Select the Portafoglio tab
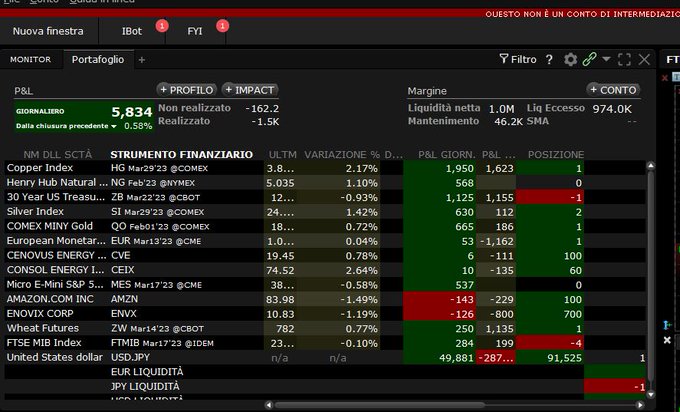Viewport: 680px width, 412px height. tap(98, 59)
